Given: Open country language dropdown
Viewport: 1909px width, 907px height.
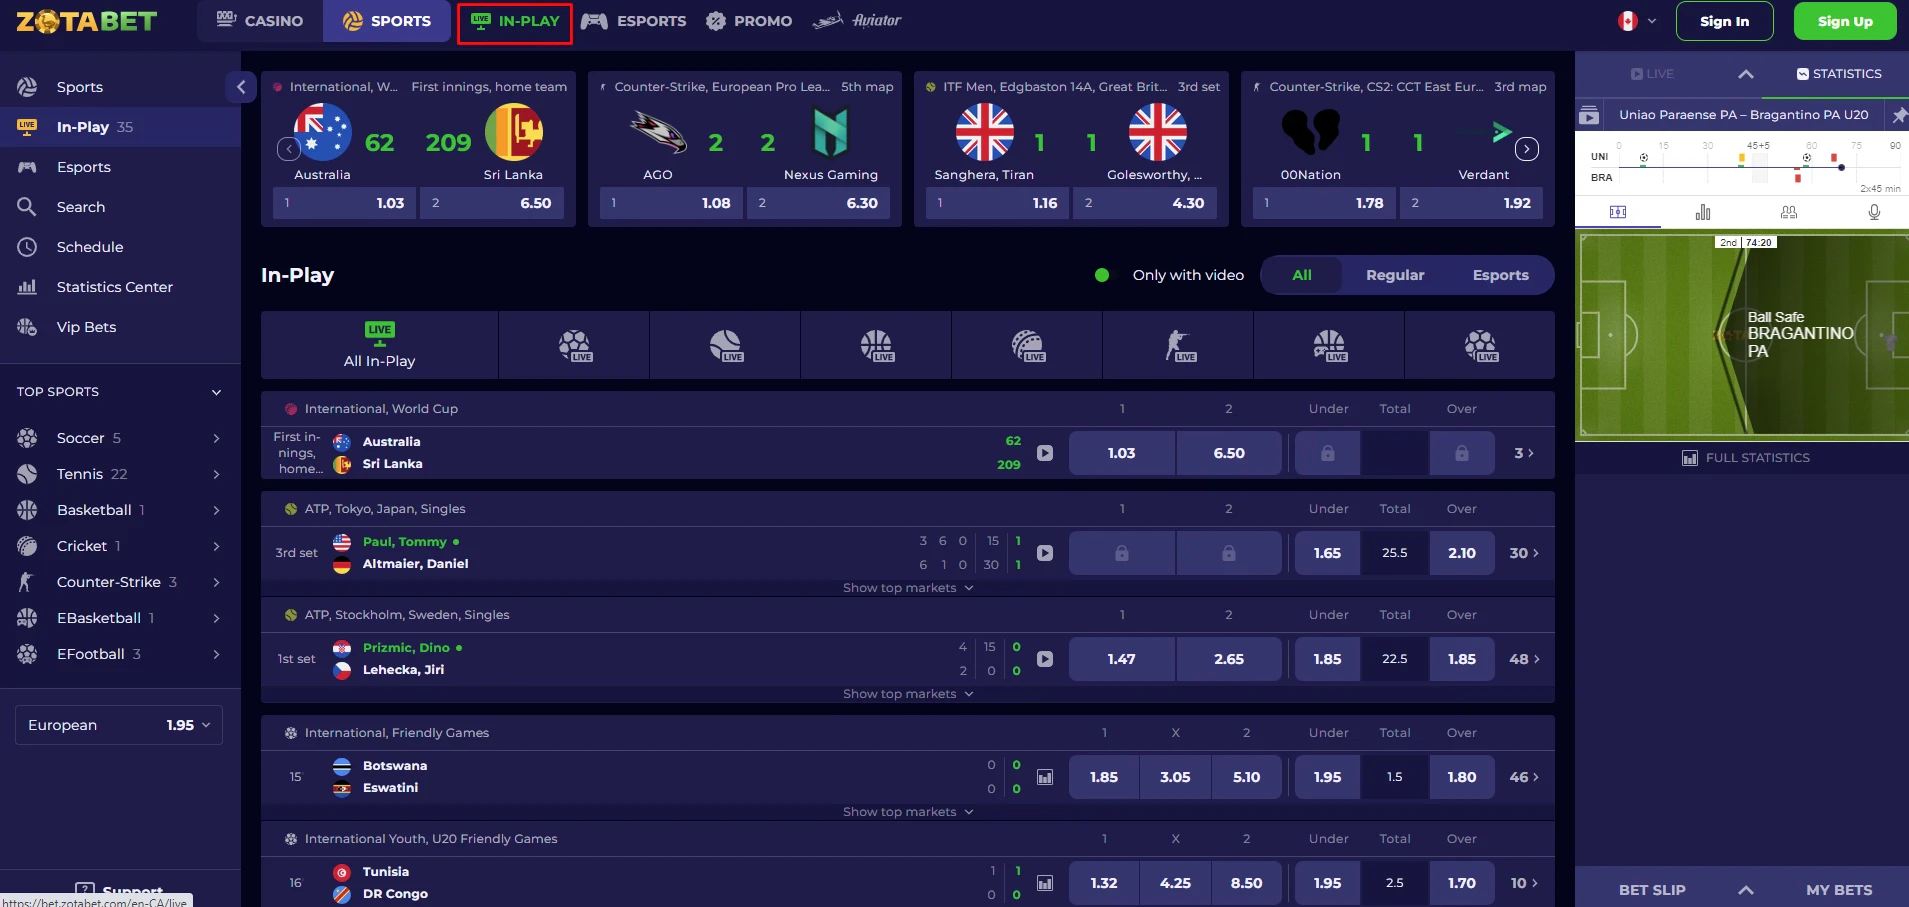Looking at the screenshot, I should [x=1637, y=21].
